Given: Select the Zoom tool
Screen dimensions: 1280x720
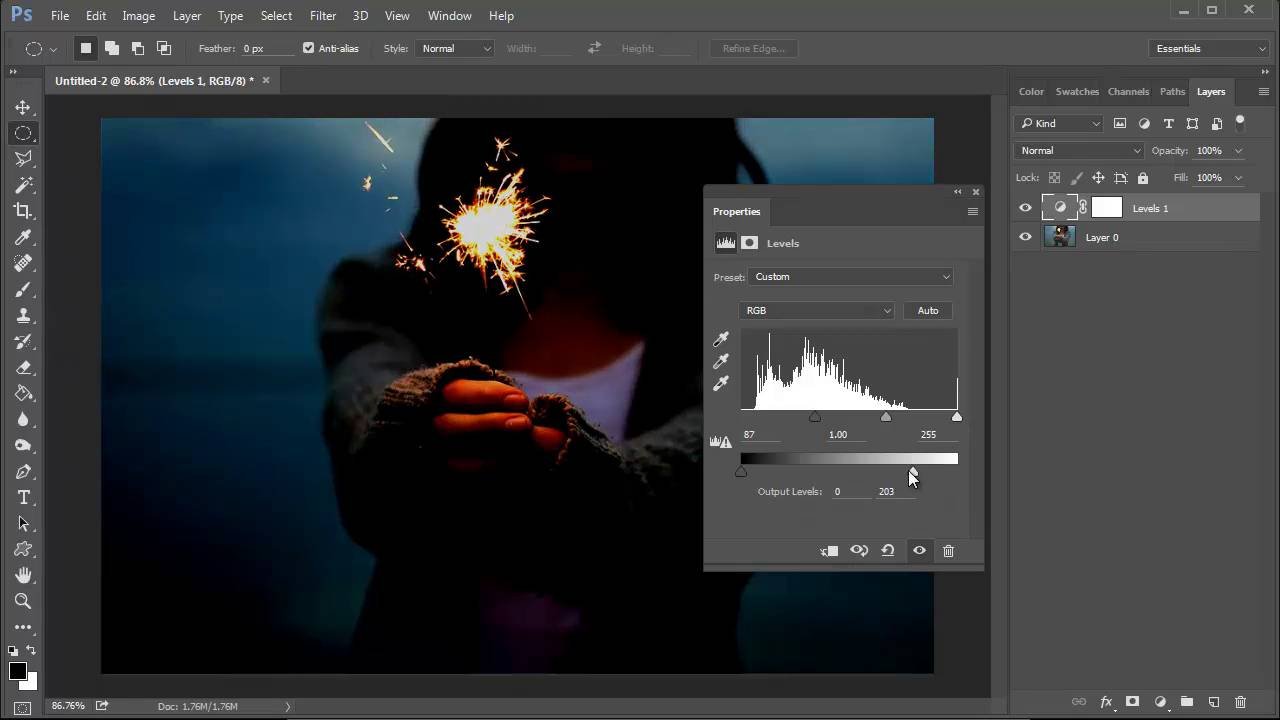Looking at the screenshot, I should (23, 601).
